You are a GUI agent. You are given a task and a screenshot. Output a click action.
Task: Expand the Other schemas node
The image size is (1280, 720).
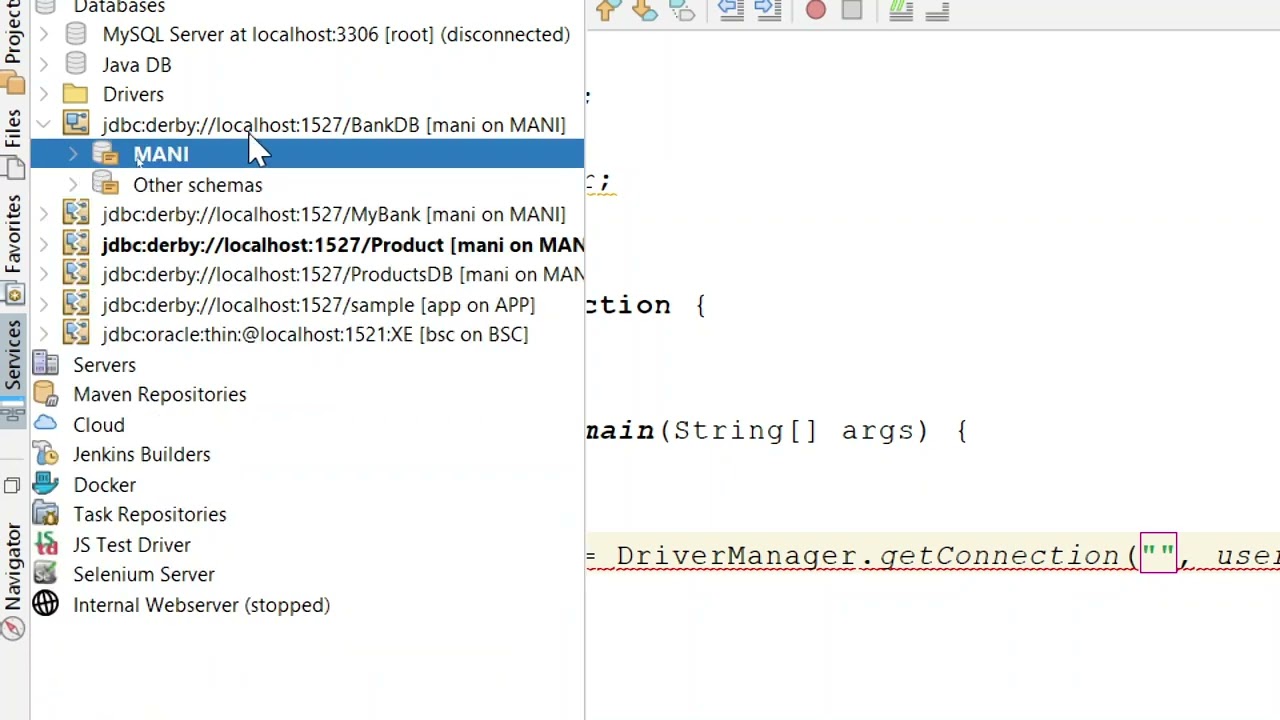click(73, 184)
